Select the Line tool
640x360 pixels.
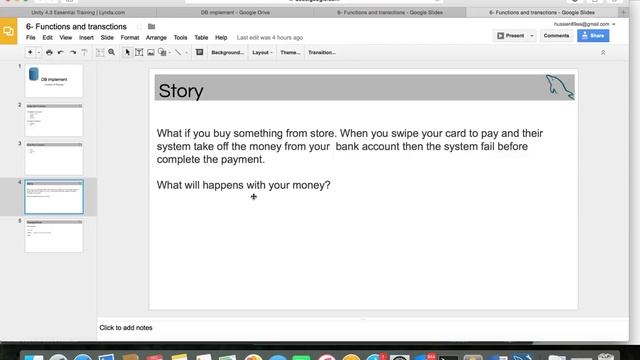(178, 52)
